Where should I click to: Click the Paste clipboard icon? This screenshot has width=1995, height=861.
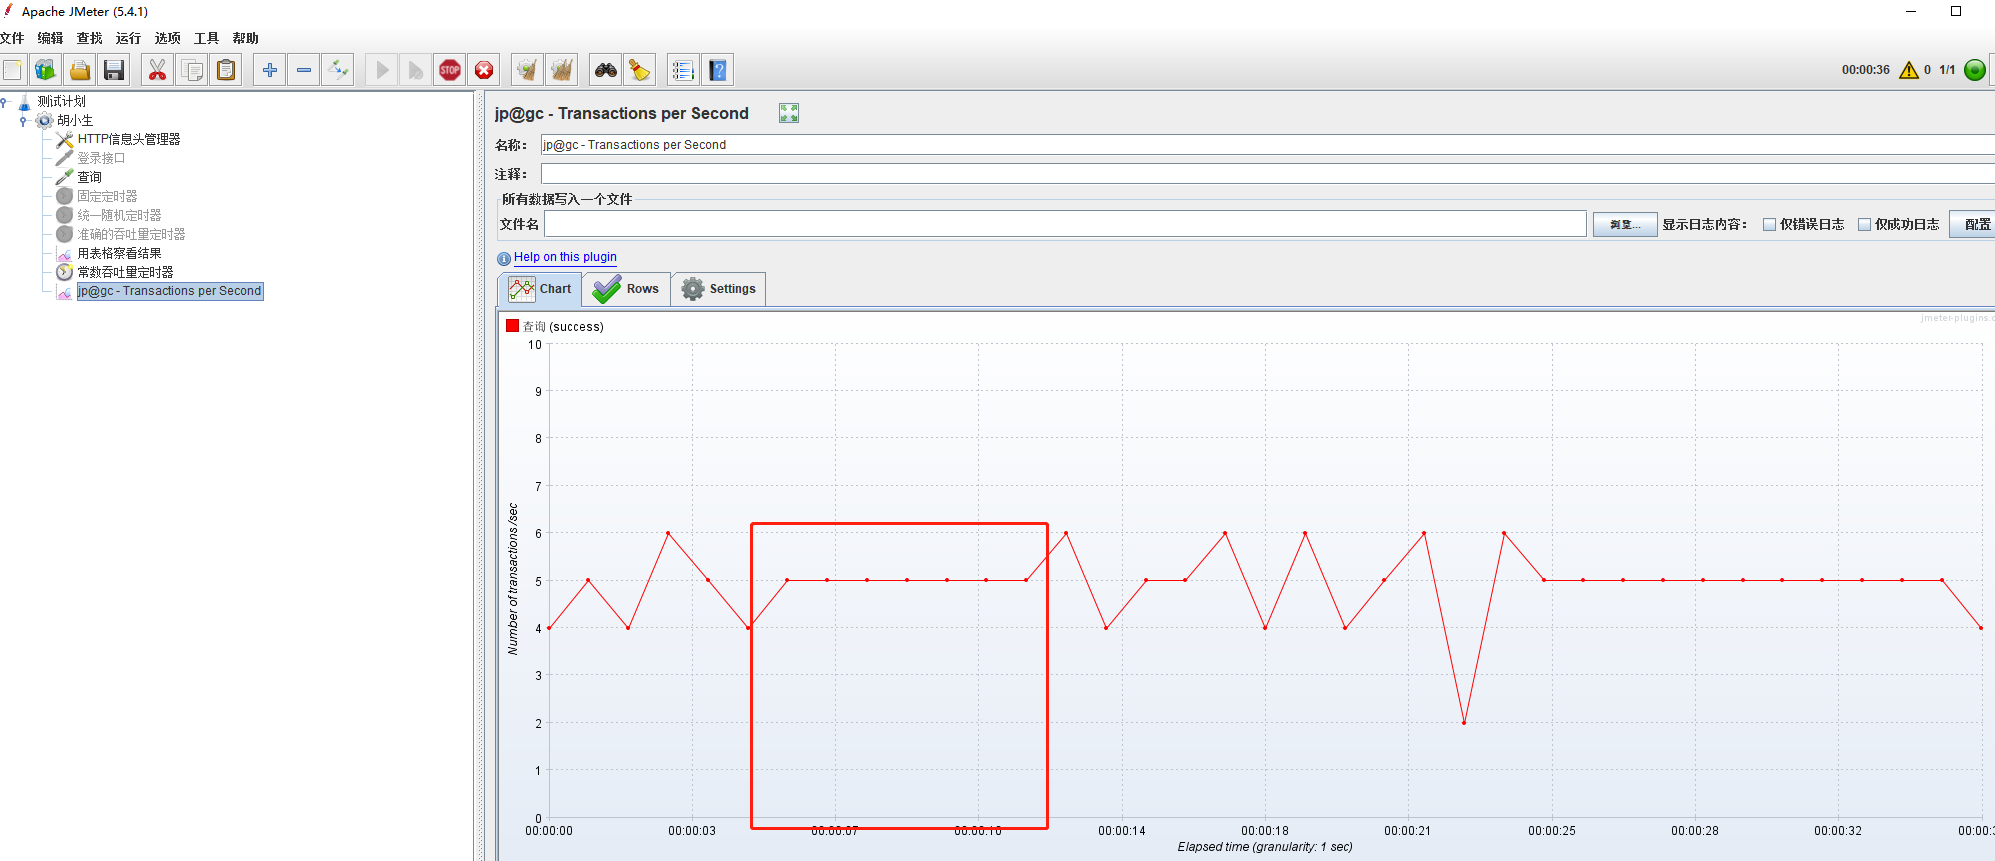(x=227, y=70)
